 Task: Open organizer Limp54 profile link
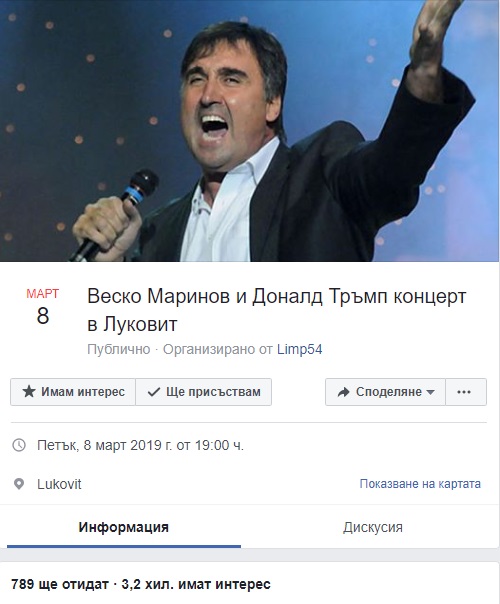300,349
